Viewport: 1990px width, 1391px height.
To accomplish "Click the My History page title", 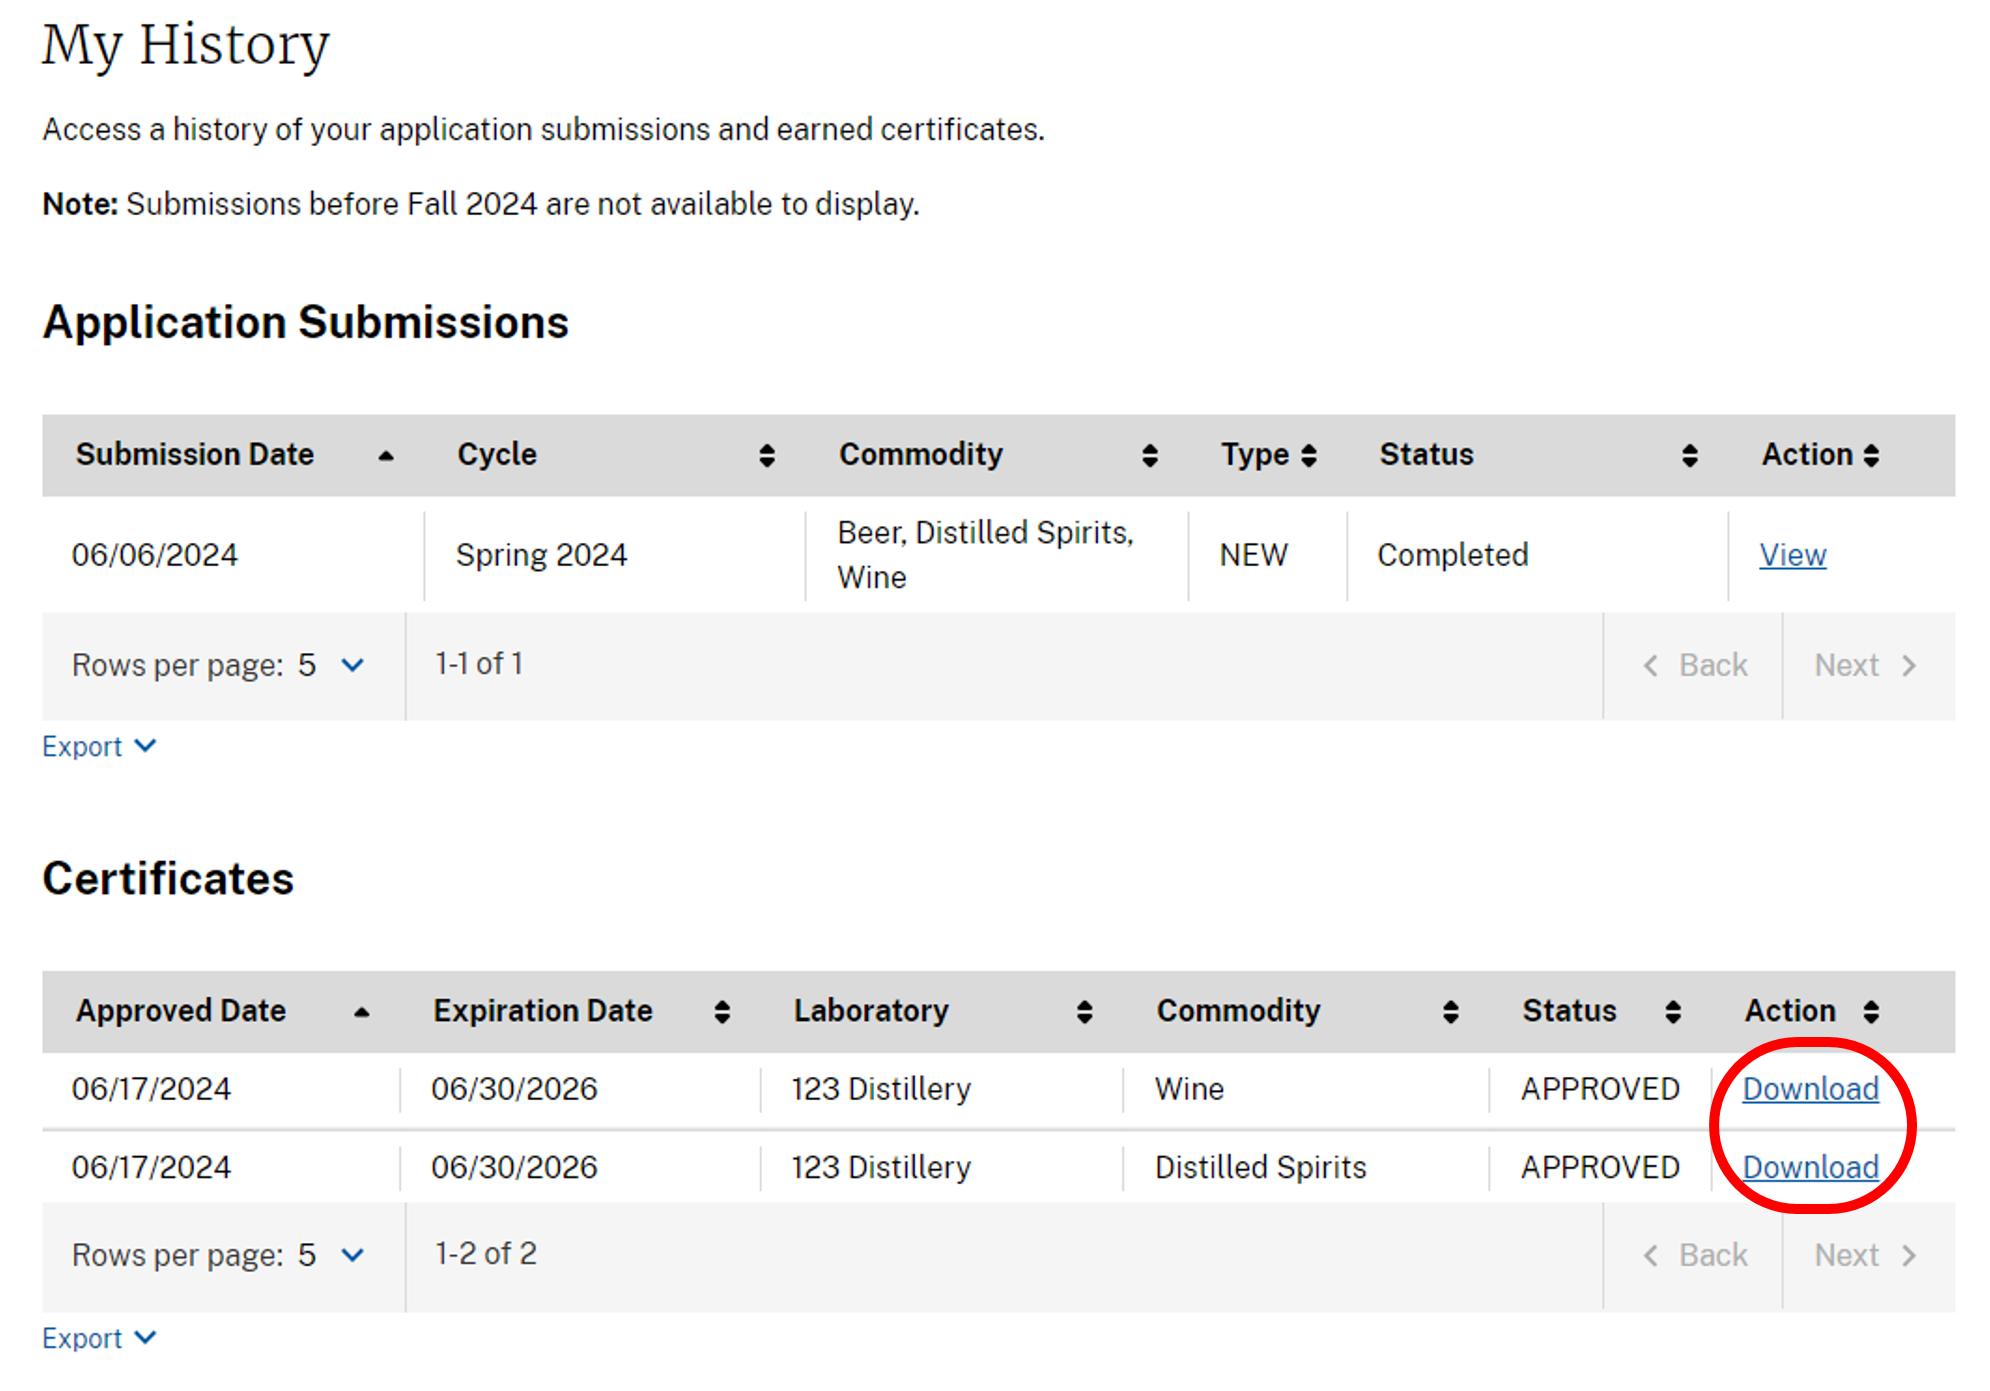I will click(186, 46).
